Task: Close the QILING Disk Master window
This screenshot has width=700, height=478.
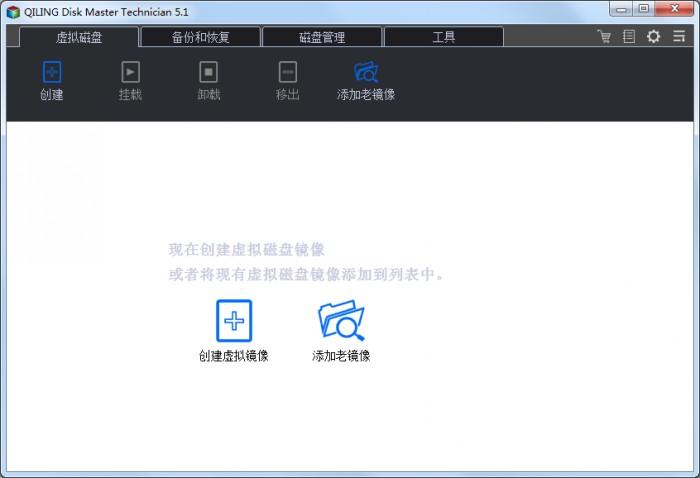Action: 675,9
